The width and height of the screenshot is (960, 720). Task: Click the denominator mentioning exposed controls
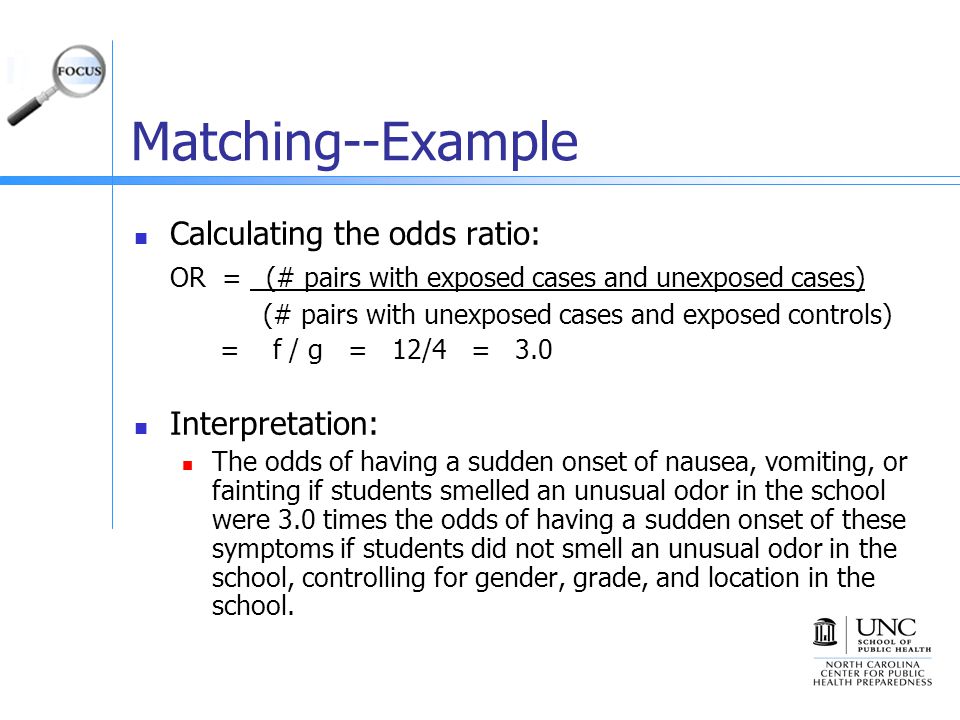point(577,315)
